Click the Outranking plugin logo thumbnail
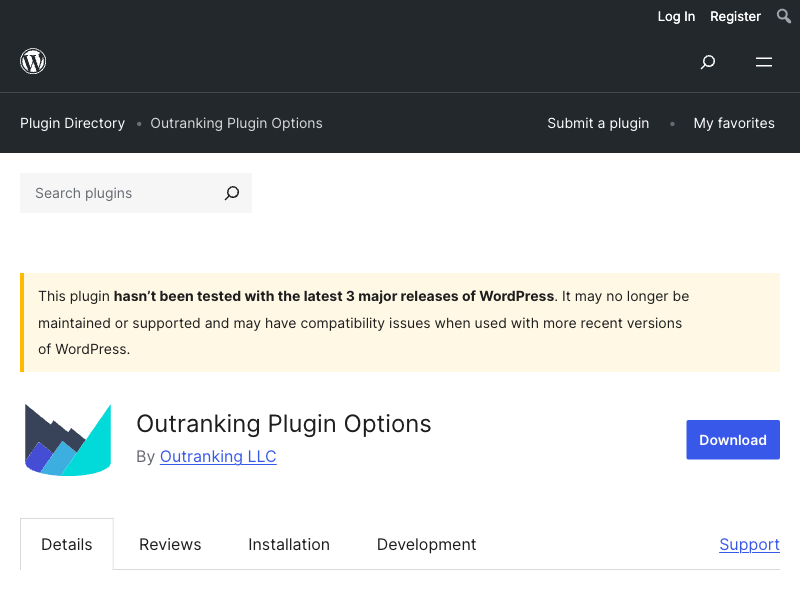Screen dimensions: 800x600 pos(68,440)
